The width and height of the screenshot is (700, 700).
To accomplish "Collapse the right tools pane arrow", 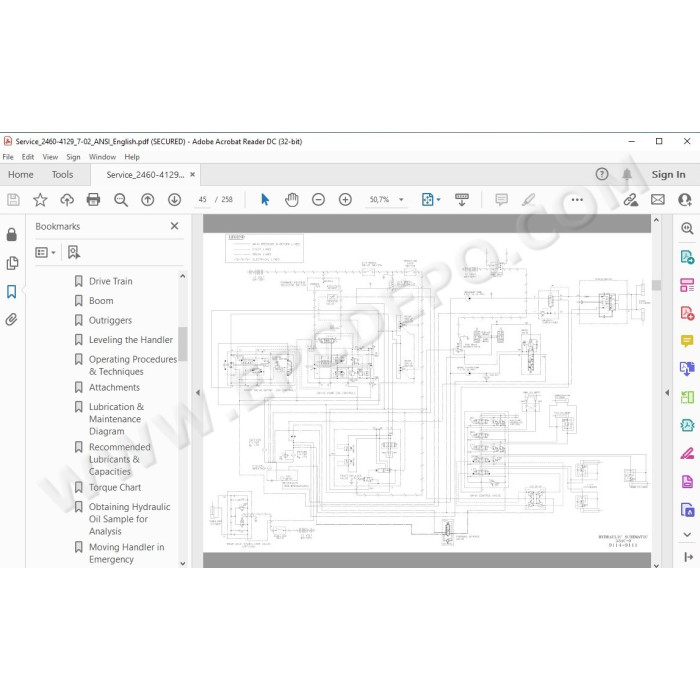I will point(667,393).
